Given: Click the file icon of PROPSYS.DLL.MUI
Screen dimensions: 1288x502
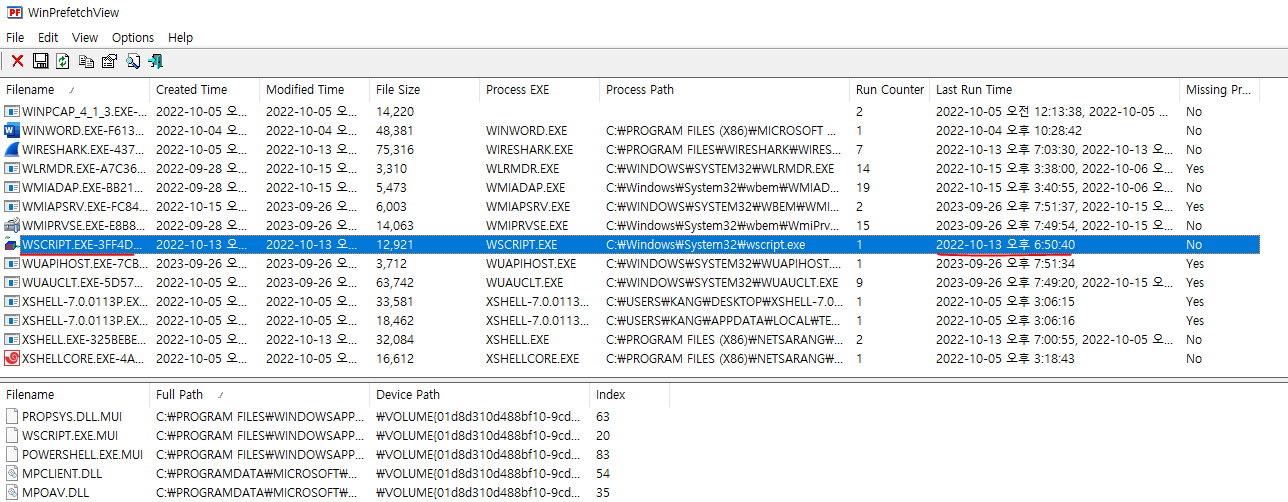Looking at the screenshot, I should click(12, 416).
